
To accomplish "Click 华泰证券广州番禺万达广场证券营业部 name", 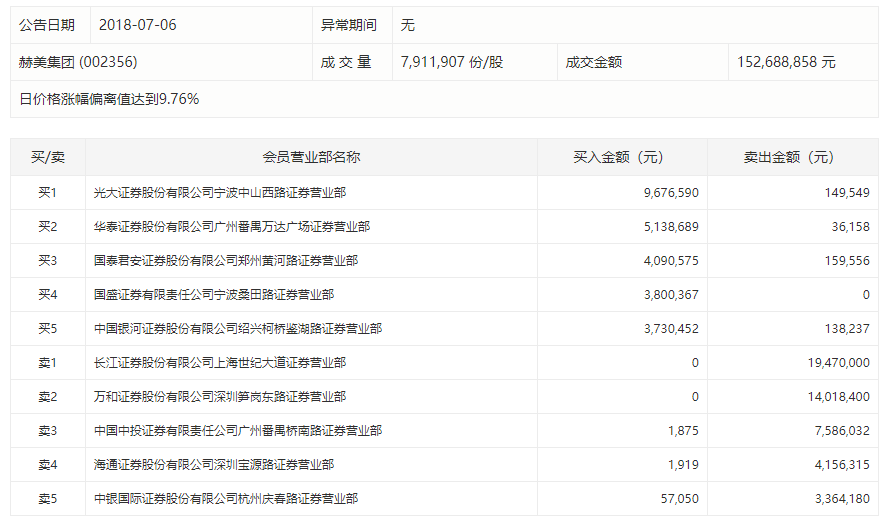I will point(232,227).
